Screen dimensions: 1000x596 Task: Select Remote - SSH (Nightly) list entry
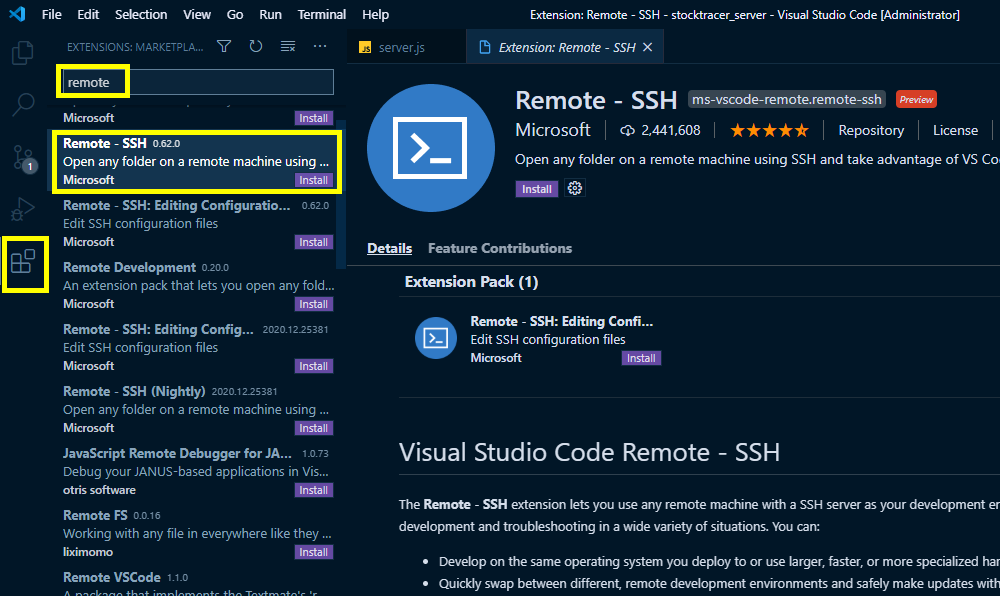(198, 409)
